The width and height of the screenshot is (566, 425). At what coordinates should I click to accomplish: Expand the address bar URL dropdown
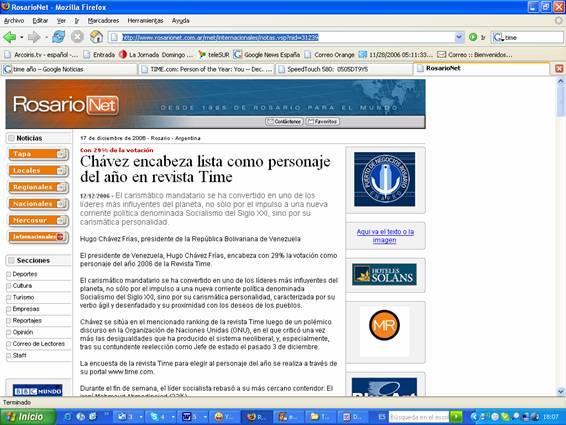tap(459, 37)
